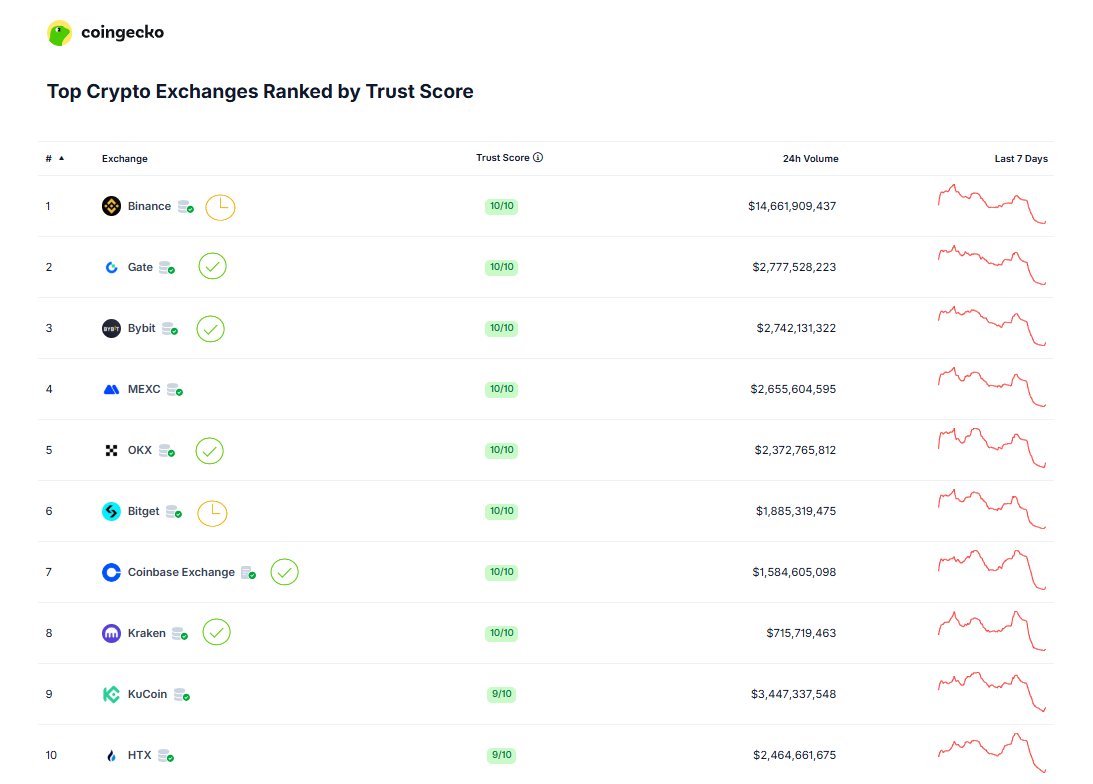The height and width of the screenshot is (784, 1093).
Task: Click the green checkmark circle in Bybit row
Action: 211,329
